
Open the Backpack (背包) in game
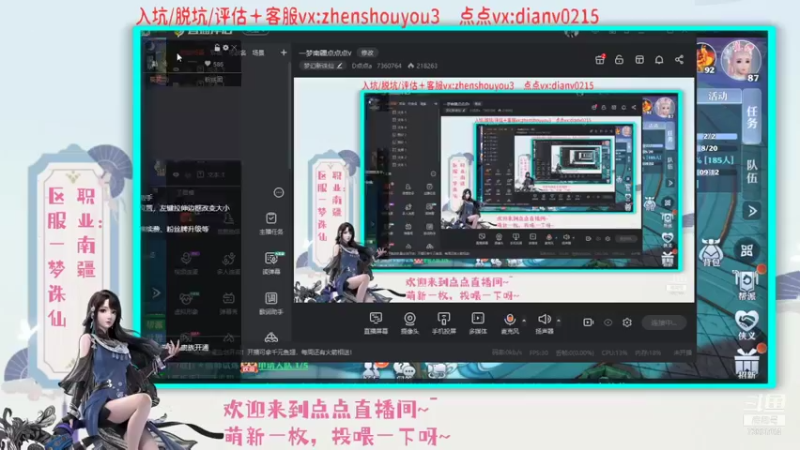coord(711,253)
